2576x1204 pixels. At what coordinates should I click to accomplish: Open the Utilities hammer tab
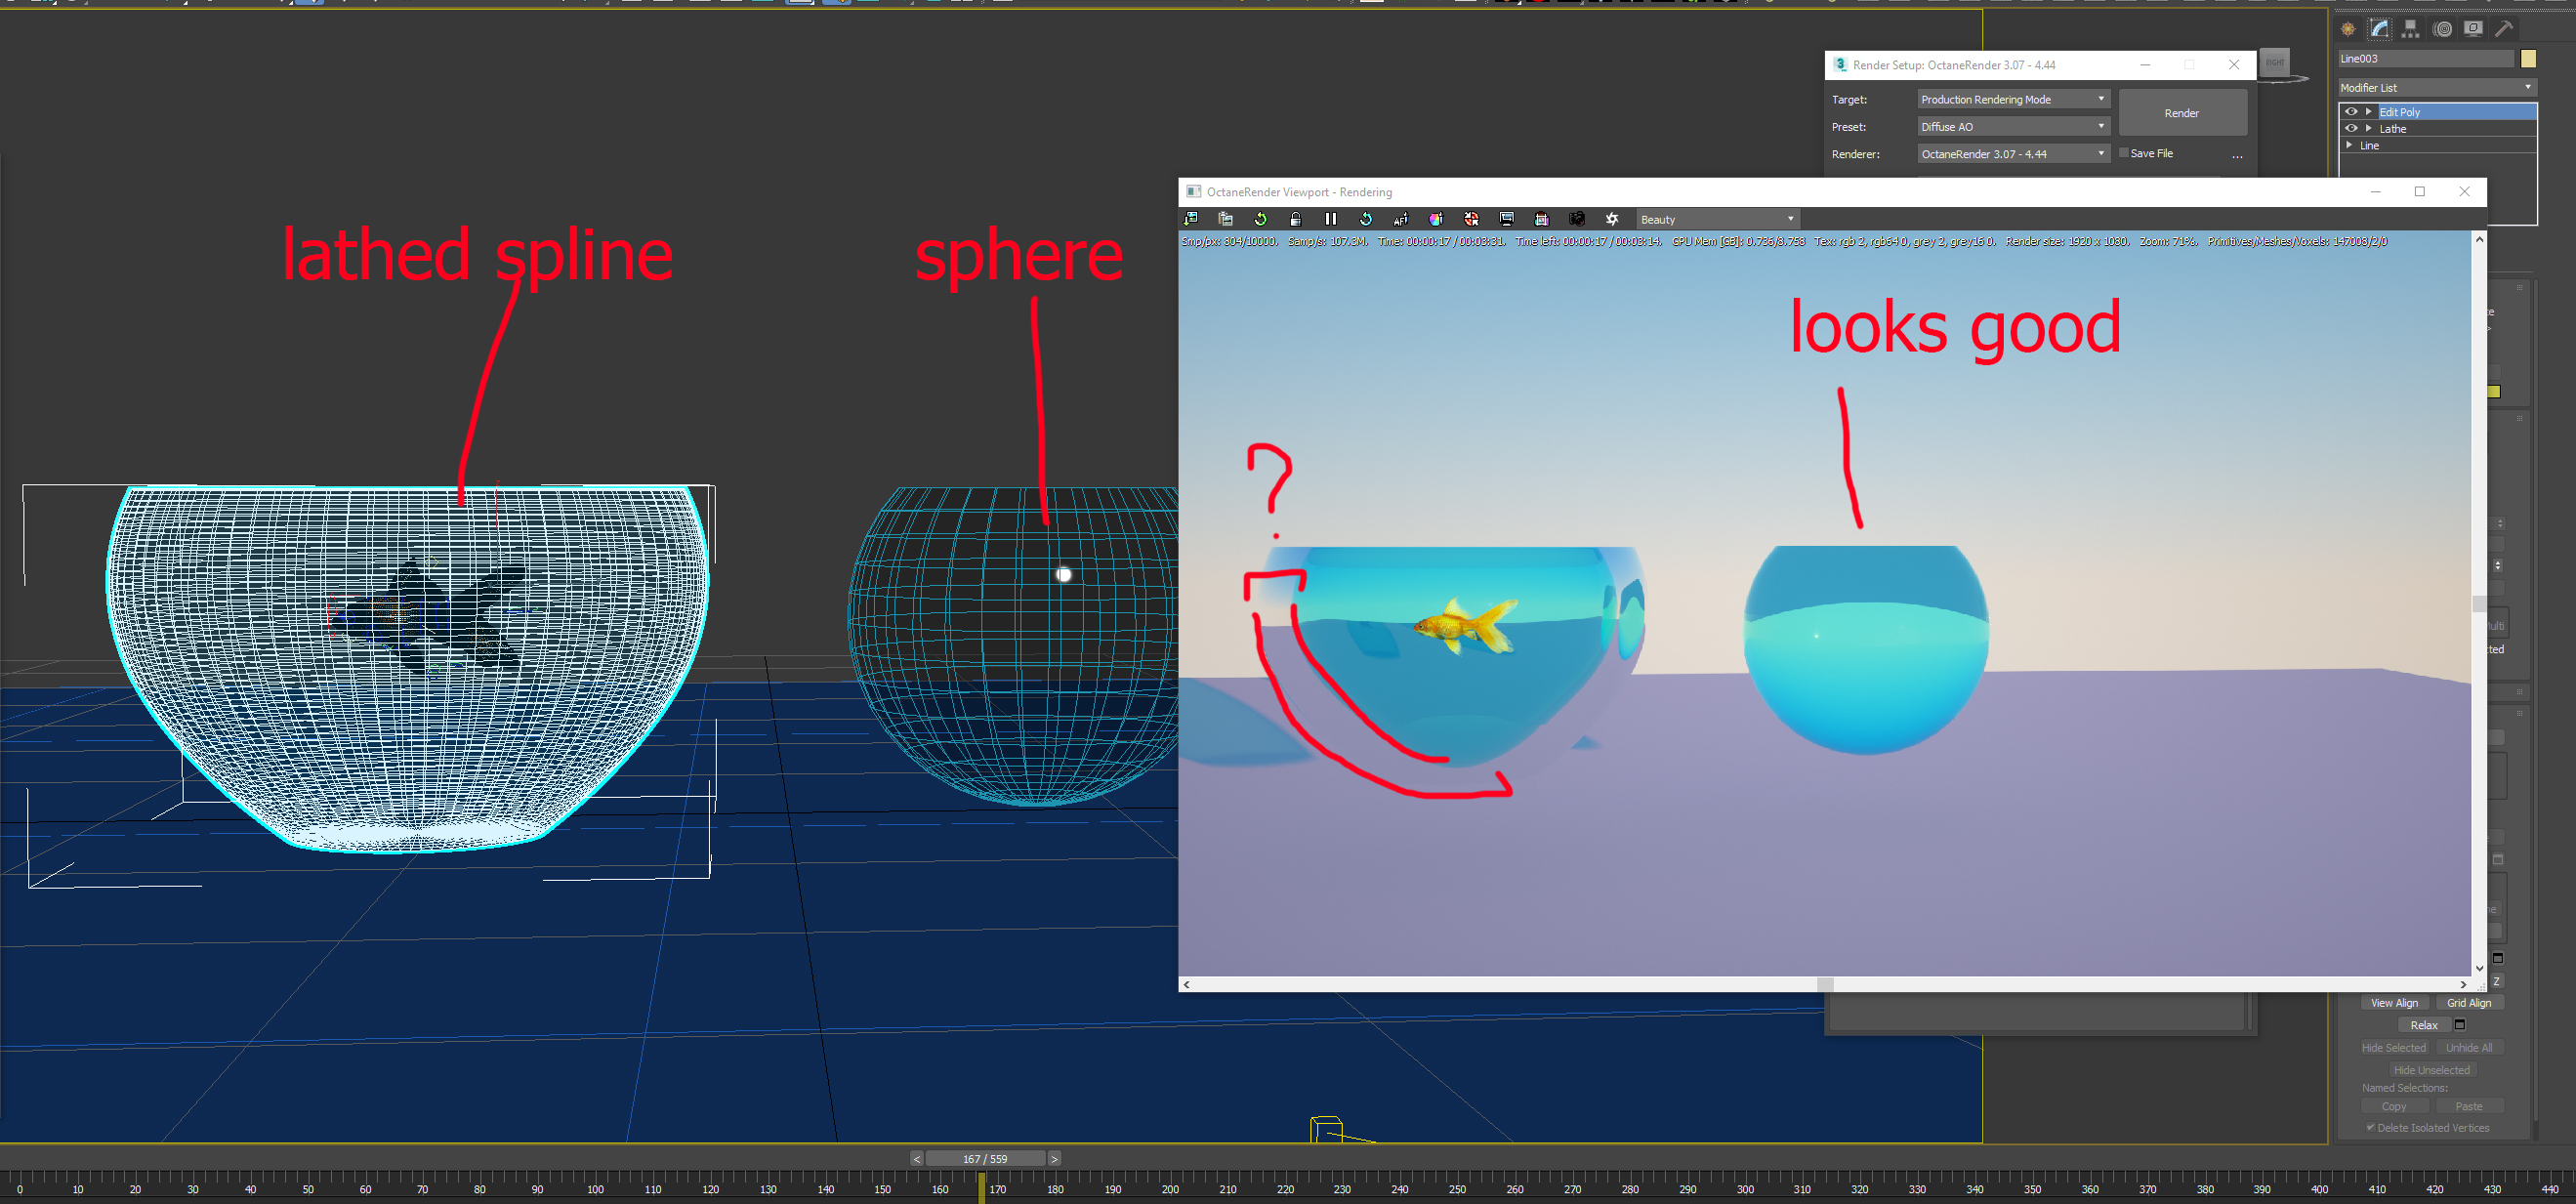(x=2504, y=29)
